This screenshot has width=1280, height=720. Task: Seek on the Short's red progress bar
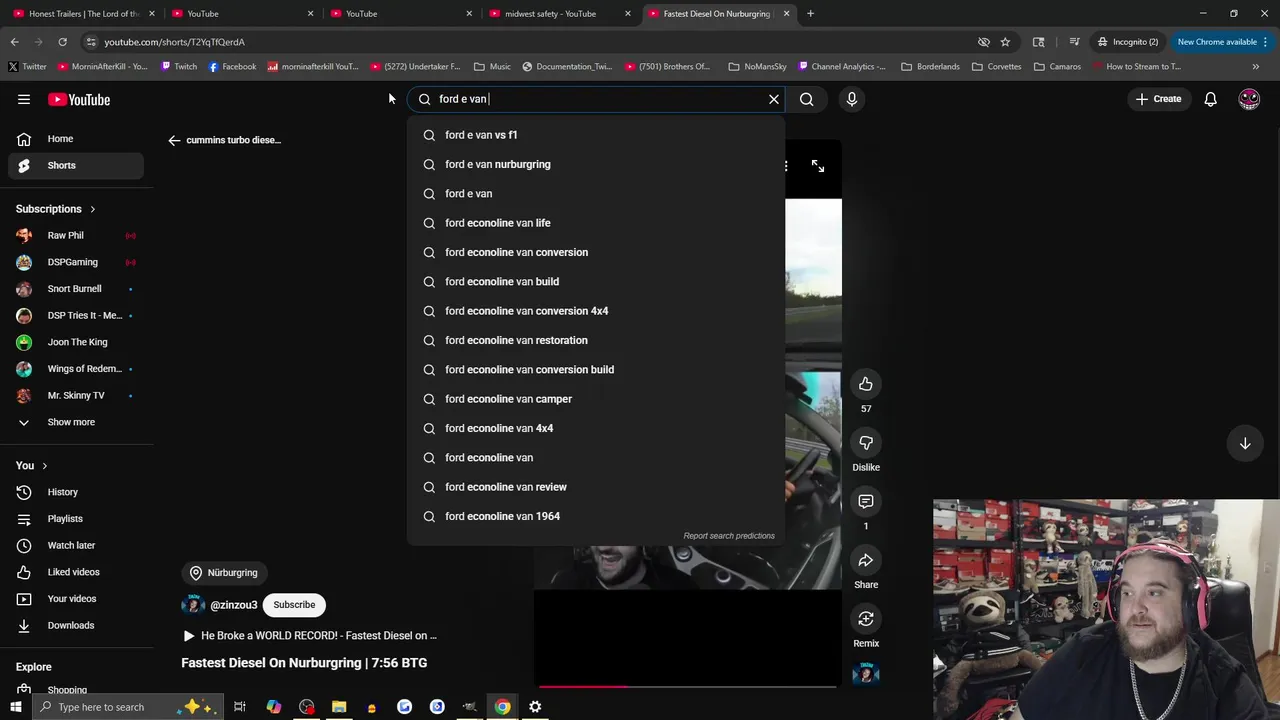687,687
